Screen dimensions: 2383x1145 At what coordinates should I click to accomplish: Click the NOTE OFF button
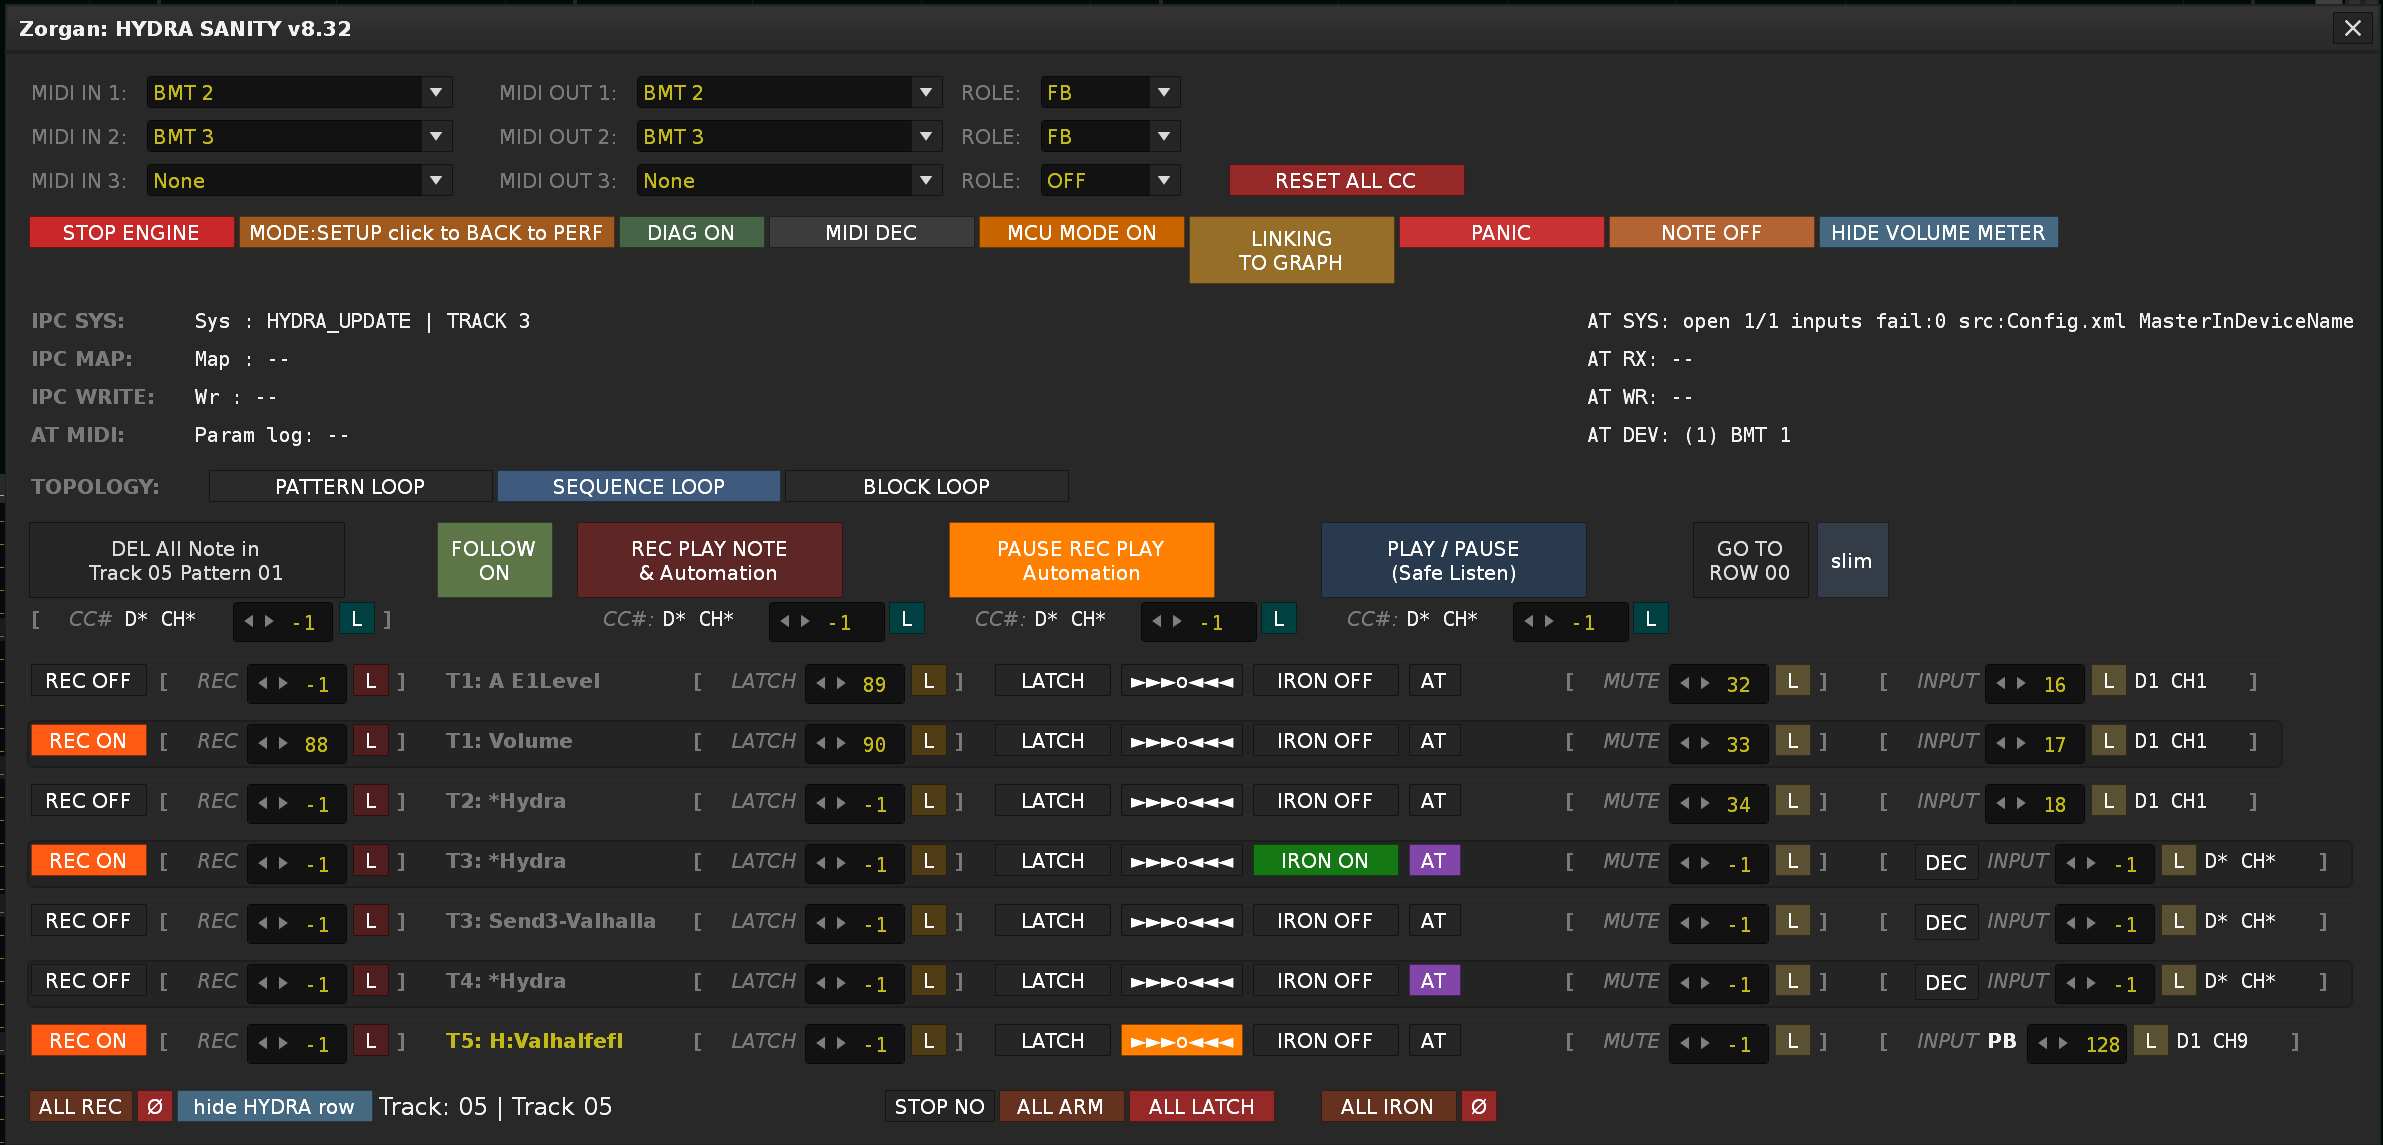[1711, 233]
